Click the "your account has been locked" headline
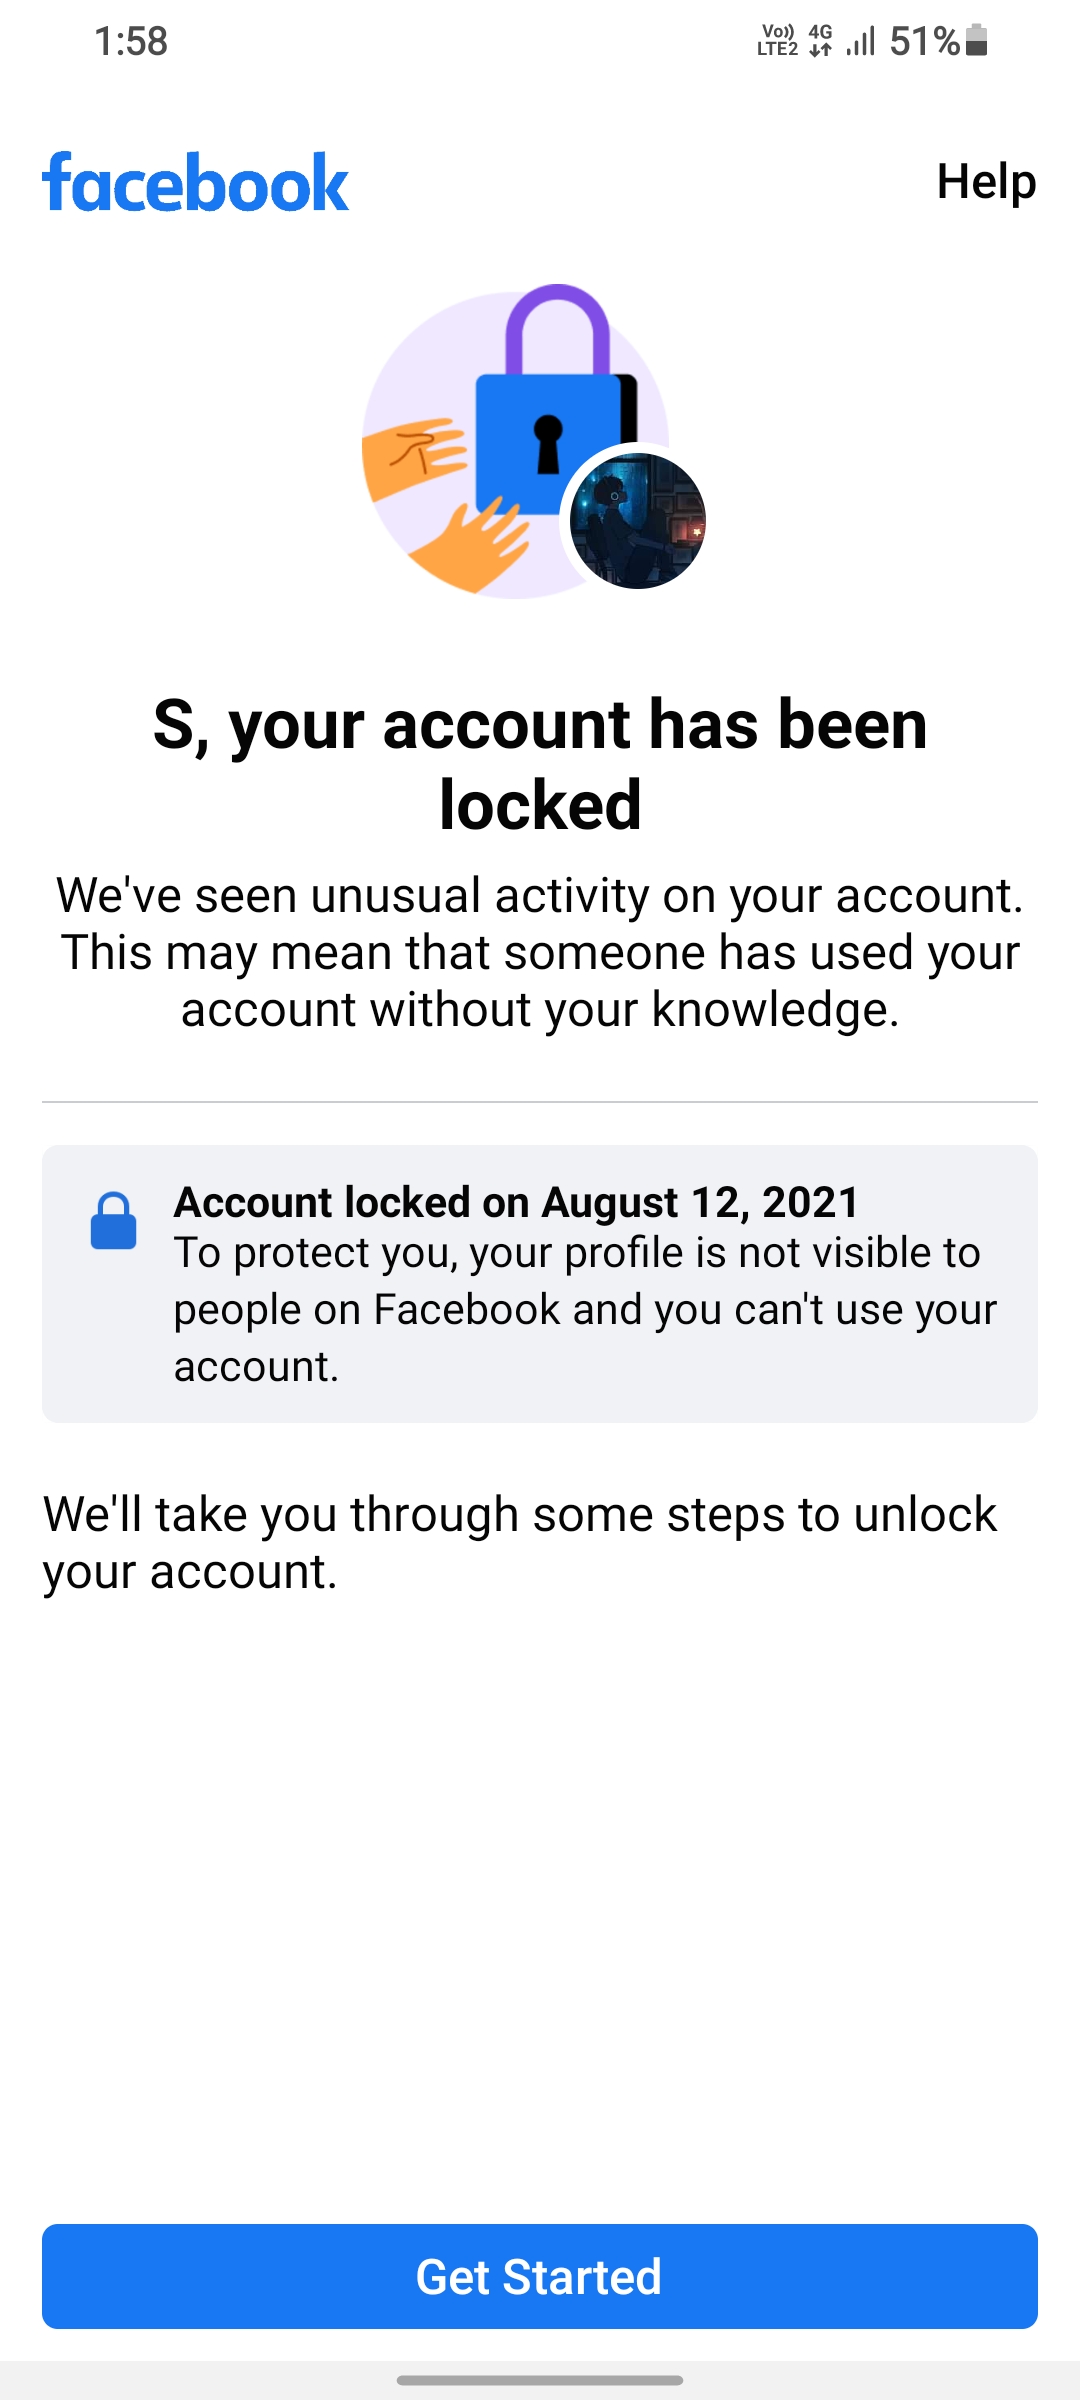 tap(540, 764)
